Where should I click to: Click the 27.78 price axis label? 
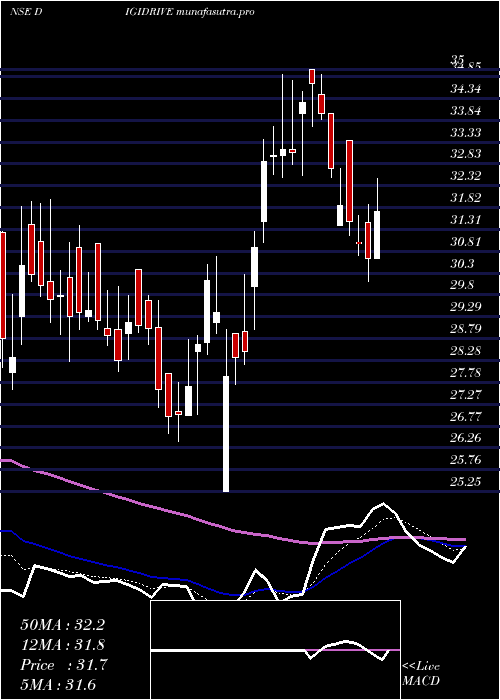coord(466,373)
